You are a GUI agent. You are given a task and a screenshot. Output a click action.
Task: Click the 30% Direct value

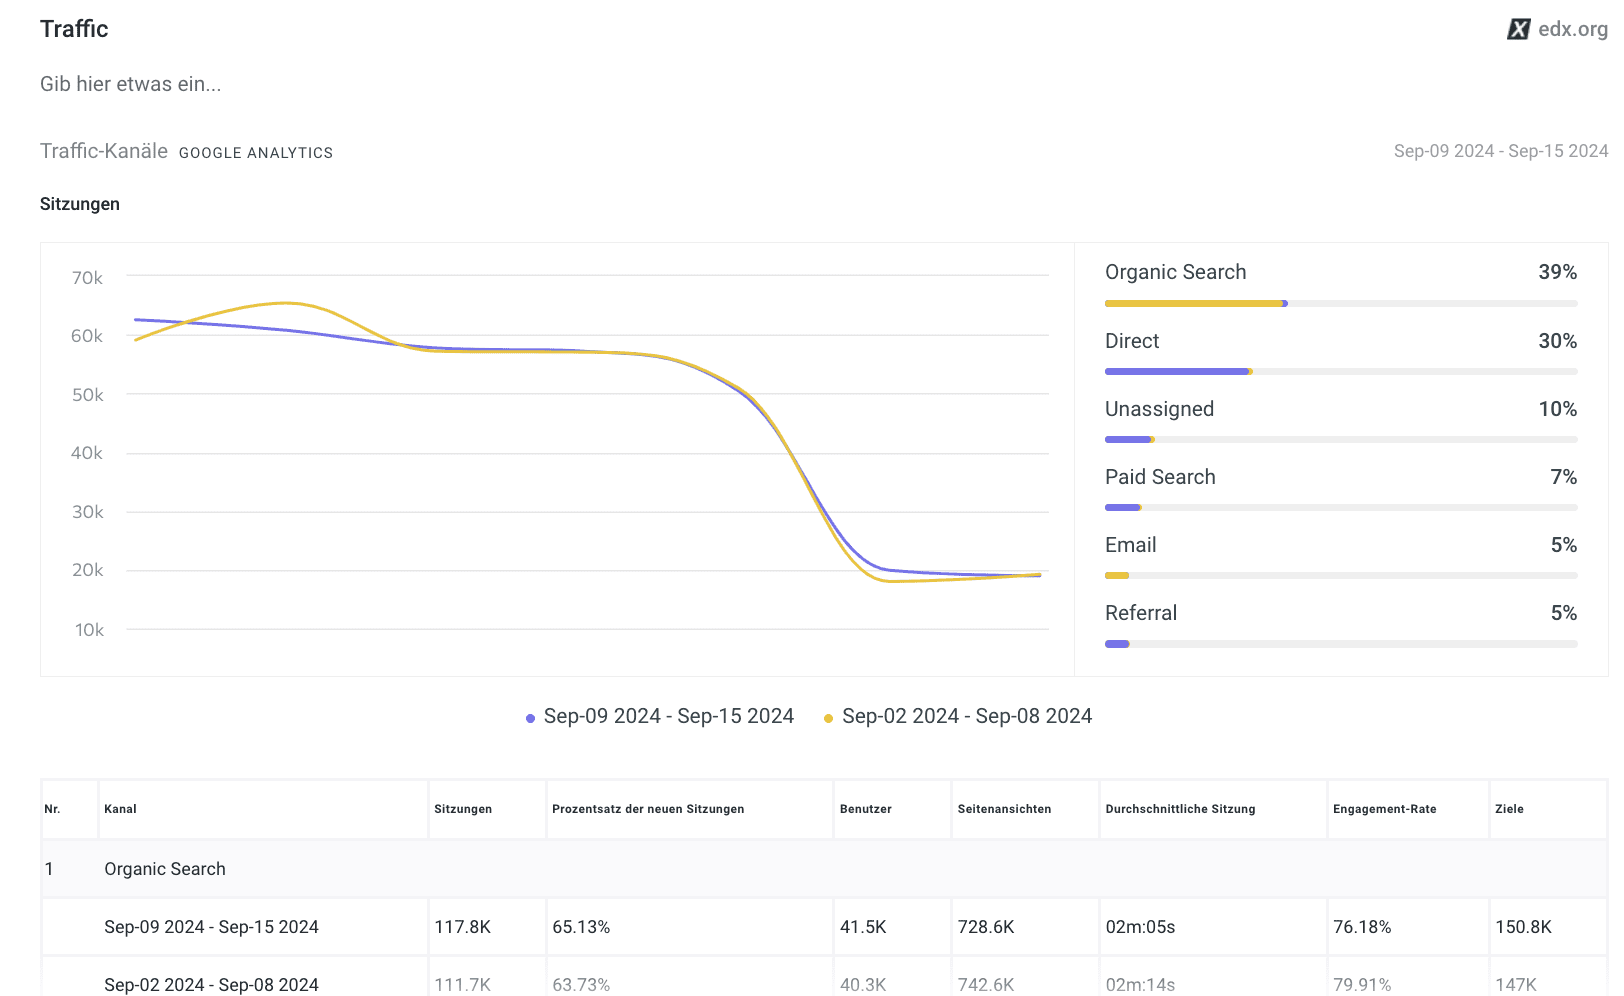1558,341
